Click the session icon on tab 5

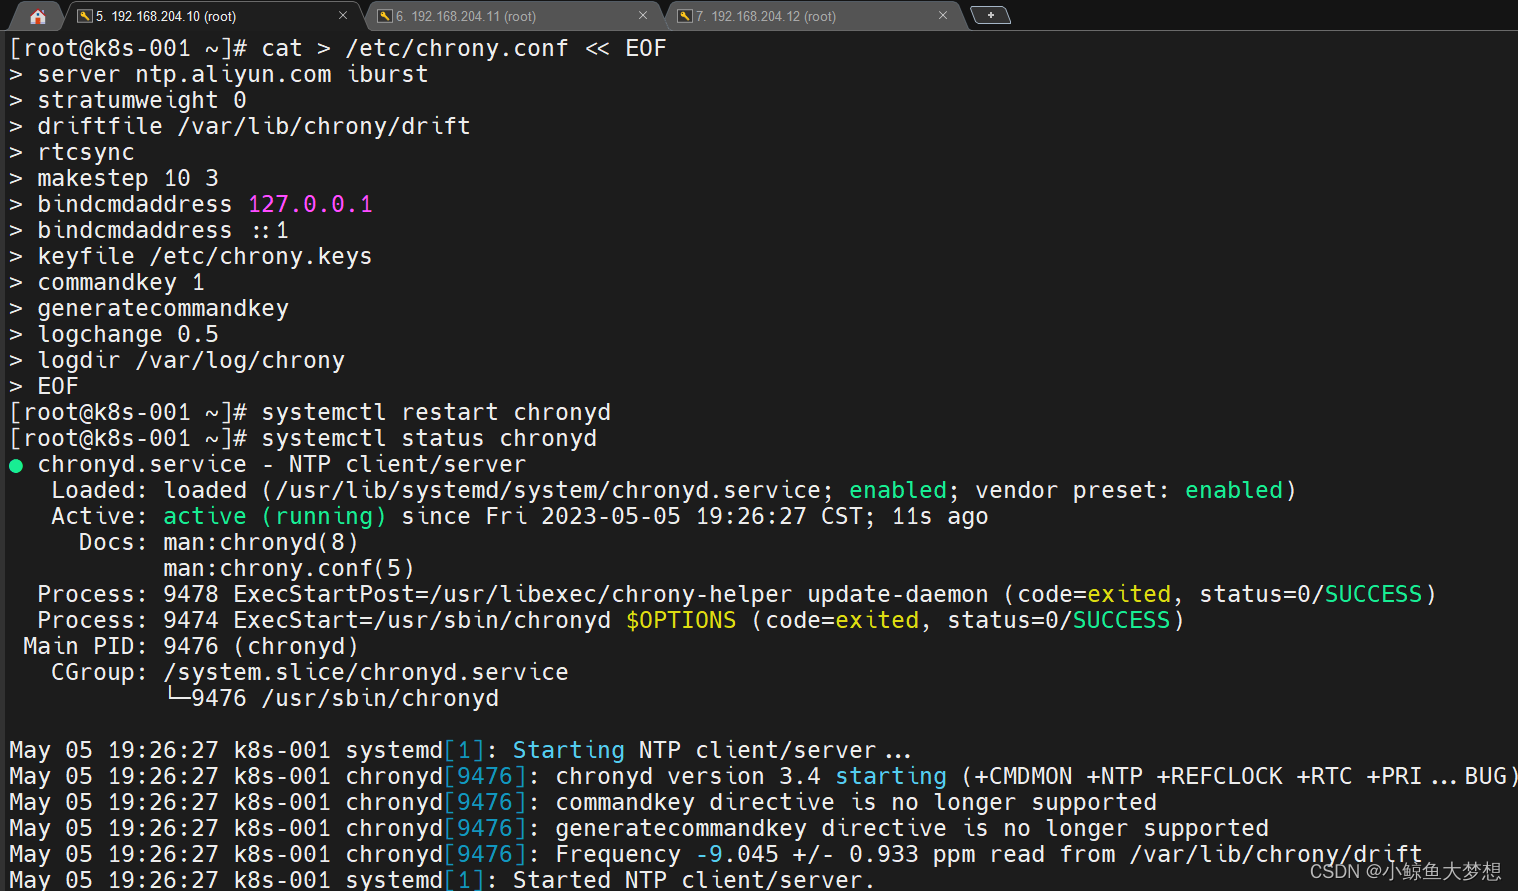(85, 16)
